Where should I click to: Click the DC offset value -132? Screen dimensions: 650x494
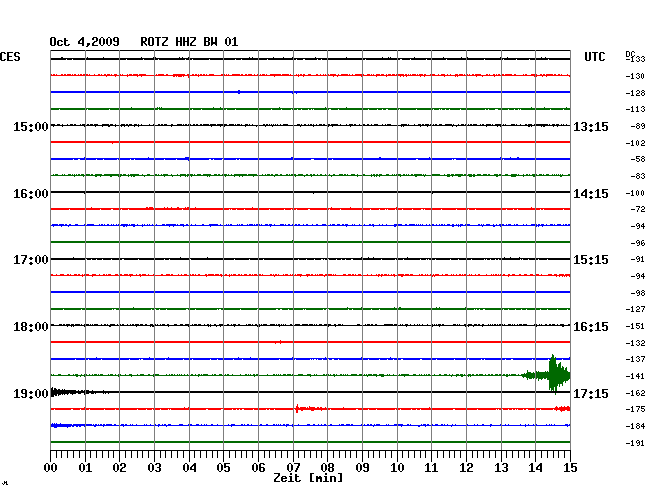click(x=635, y=343)
